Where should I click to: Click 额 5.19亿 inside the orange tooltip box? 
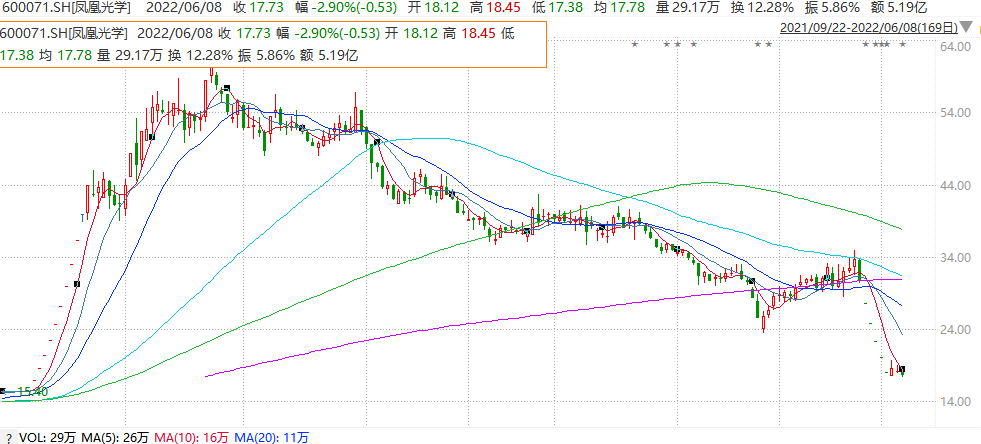331,55
